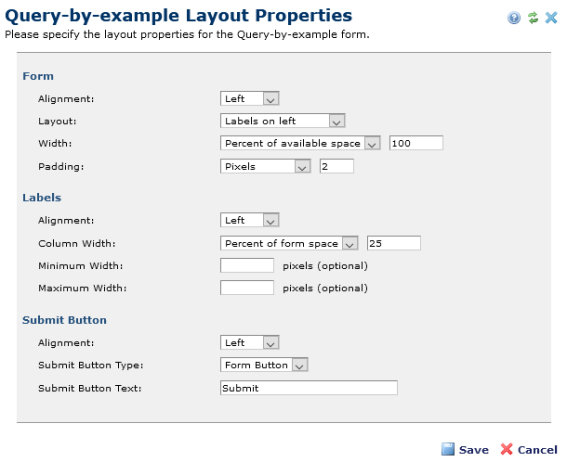Open Width 'Percent of available space' dropdown
The width and height of the screenshot is (567, 462).
click(x=300, y=143)
